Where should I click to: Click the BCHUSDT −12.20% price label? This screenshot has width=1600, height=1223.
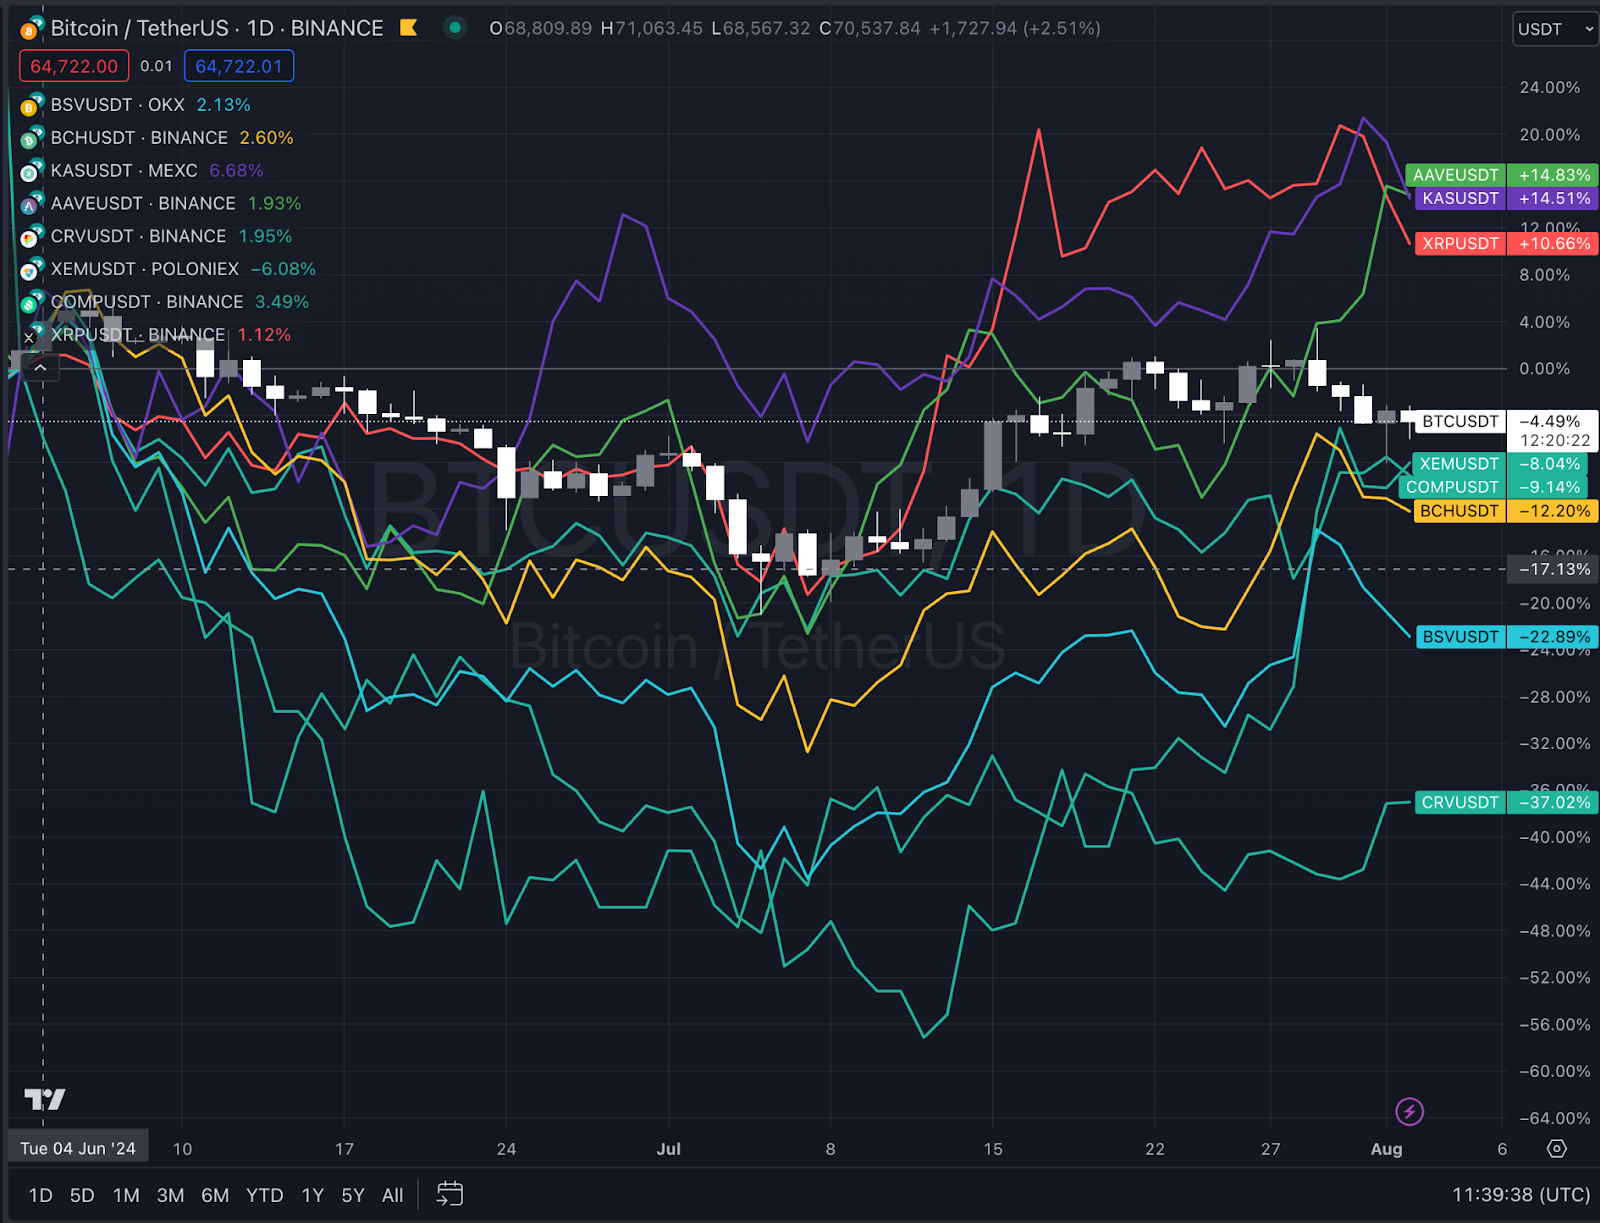[x=1505, y=511]
